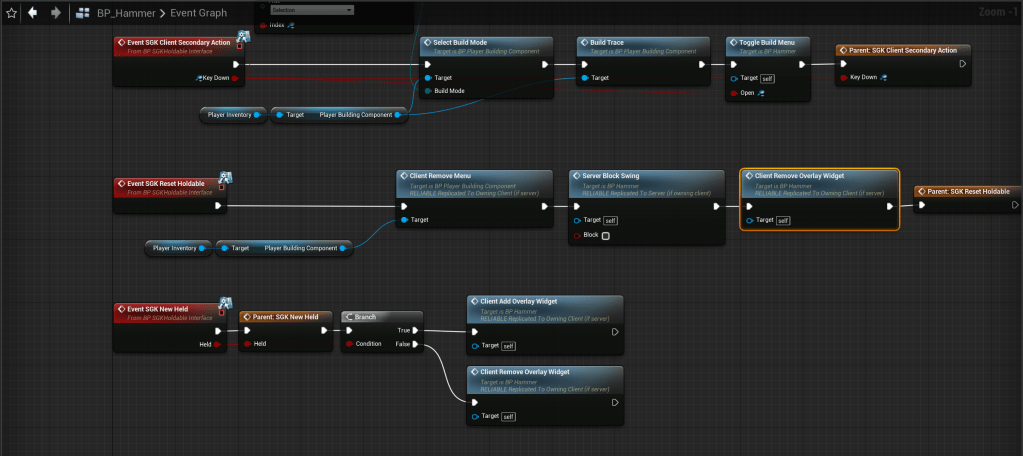Select the Toggle Build Menu node header
The image size is (1023, 456).
pyautogui.click(x=769, y=46)
